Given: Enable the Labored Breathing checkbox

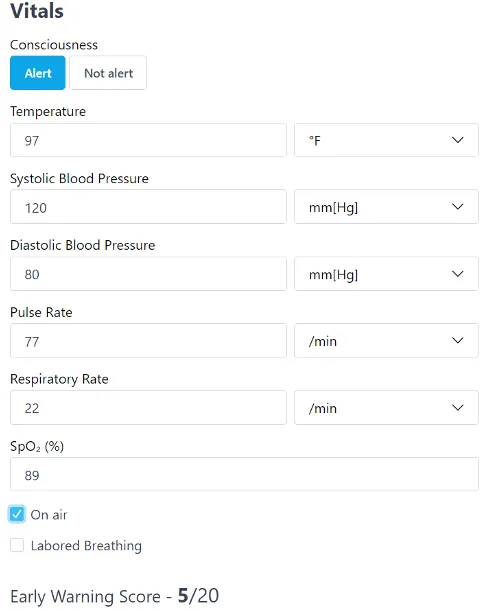Looking at the screenshot, I should 17,545.
